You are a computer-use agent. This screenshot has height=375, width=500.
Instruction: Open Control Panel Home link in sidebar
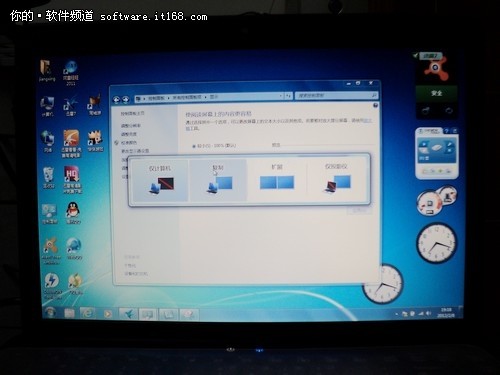pos(132,113)
